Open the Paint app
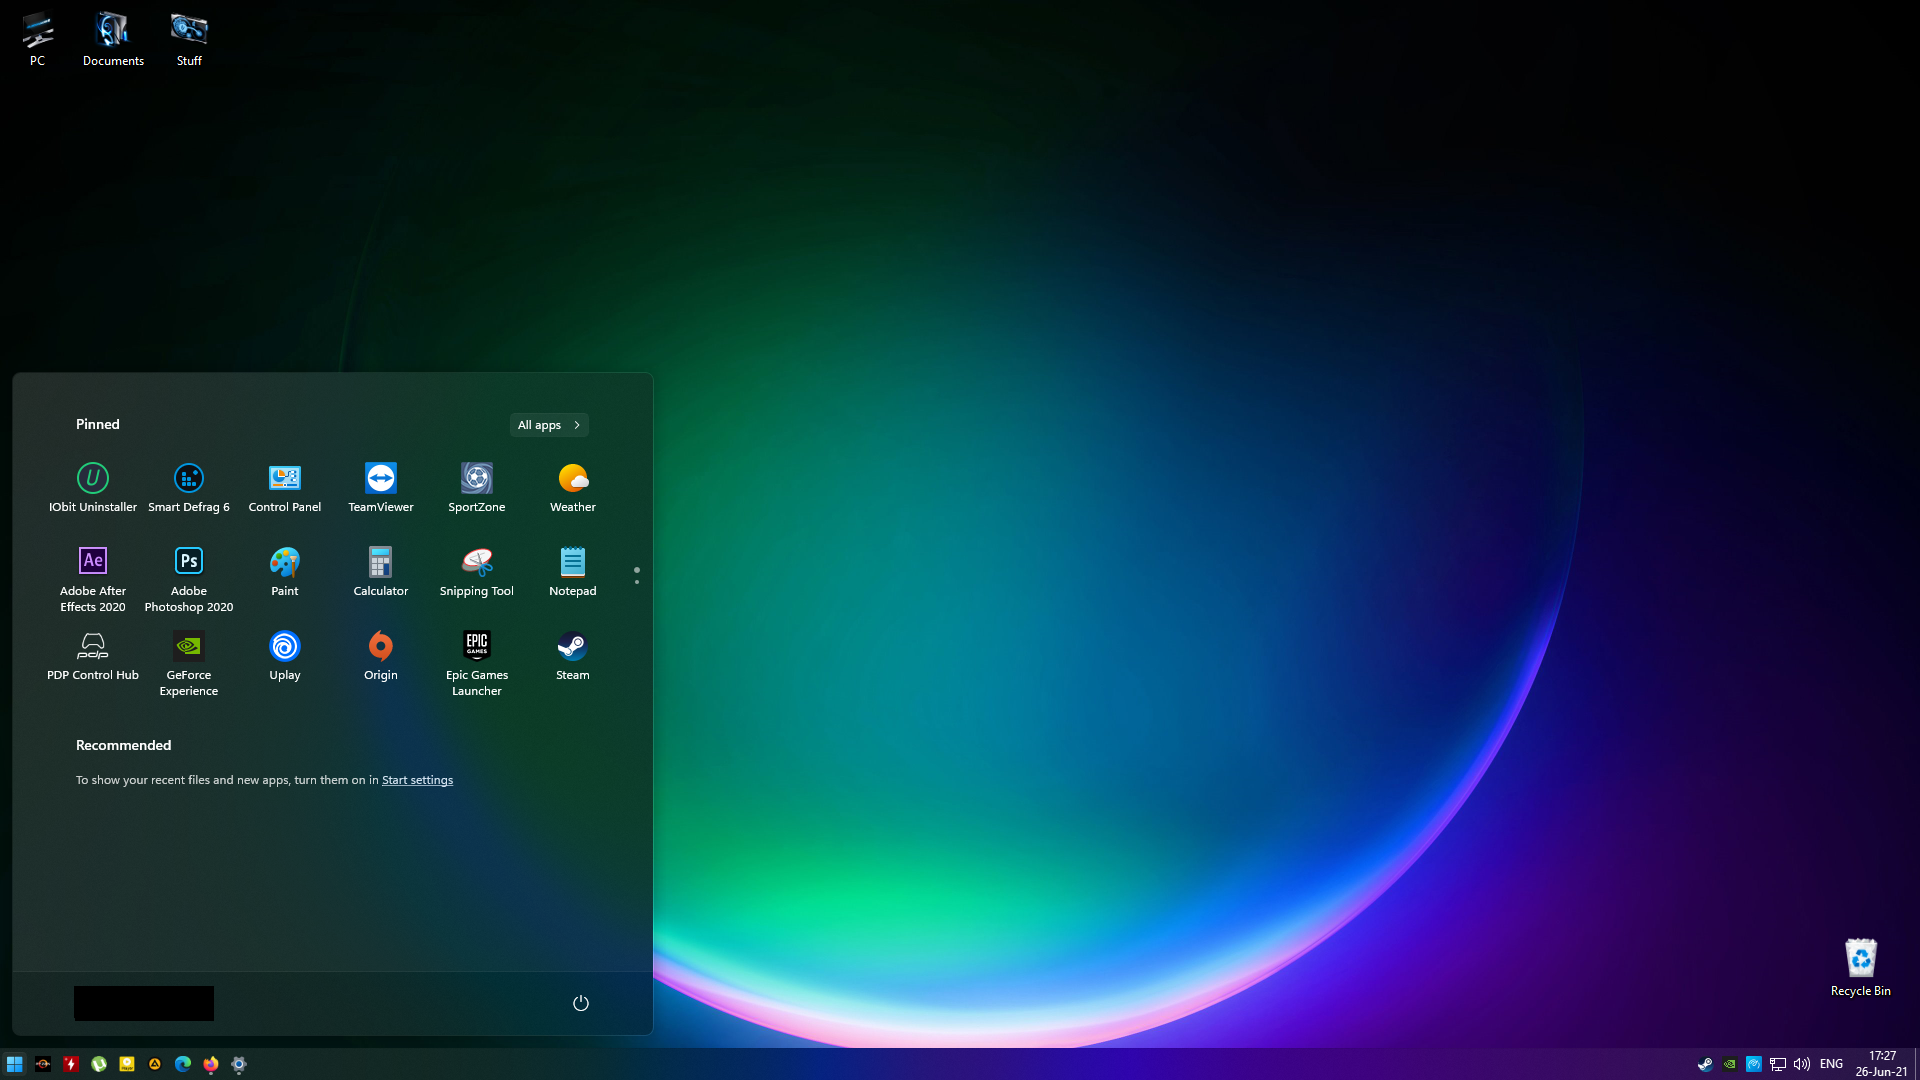Viewport: 1920px width, 1080px height. (x=285, y=571)
